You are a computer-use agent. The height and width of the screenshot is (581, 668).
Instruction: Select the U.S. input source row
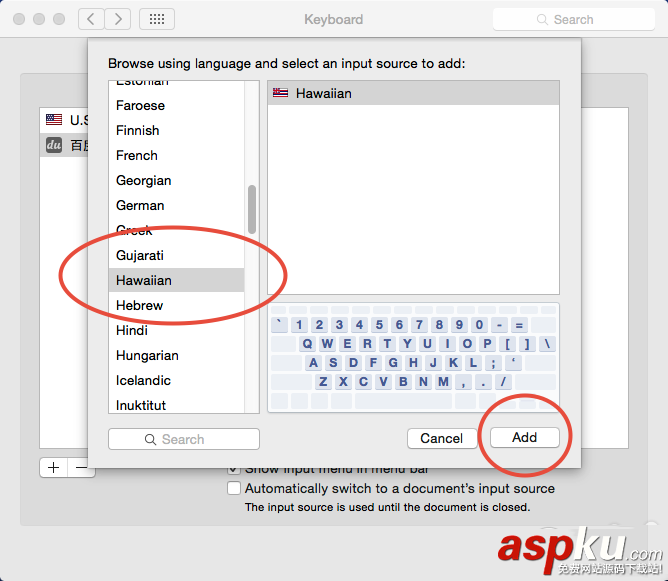(x=64, y=120)
